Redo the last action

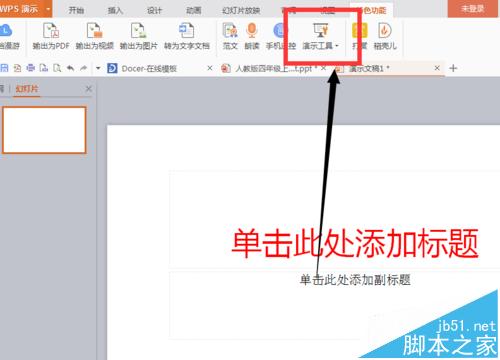coord(83,68)
